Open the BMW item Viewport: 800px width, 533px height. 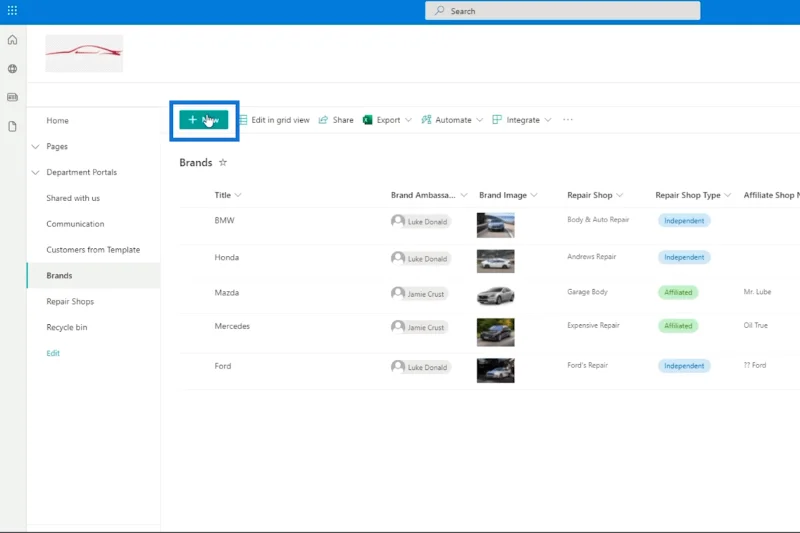point(224,220)
